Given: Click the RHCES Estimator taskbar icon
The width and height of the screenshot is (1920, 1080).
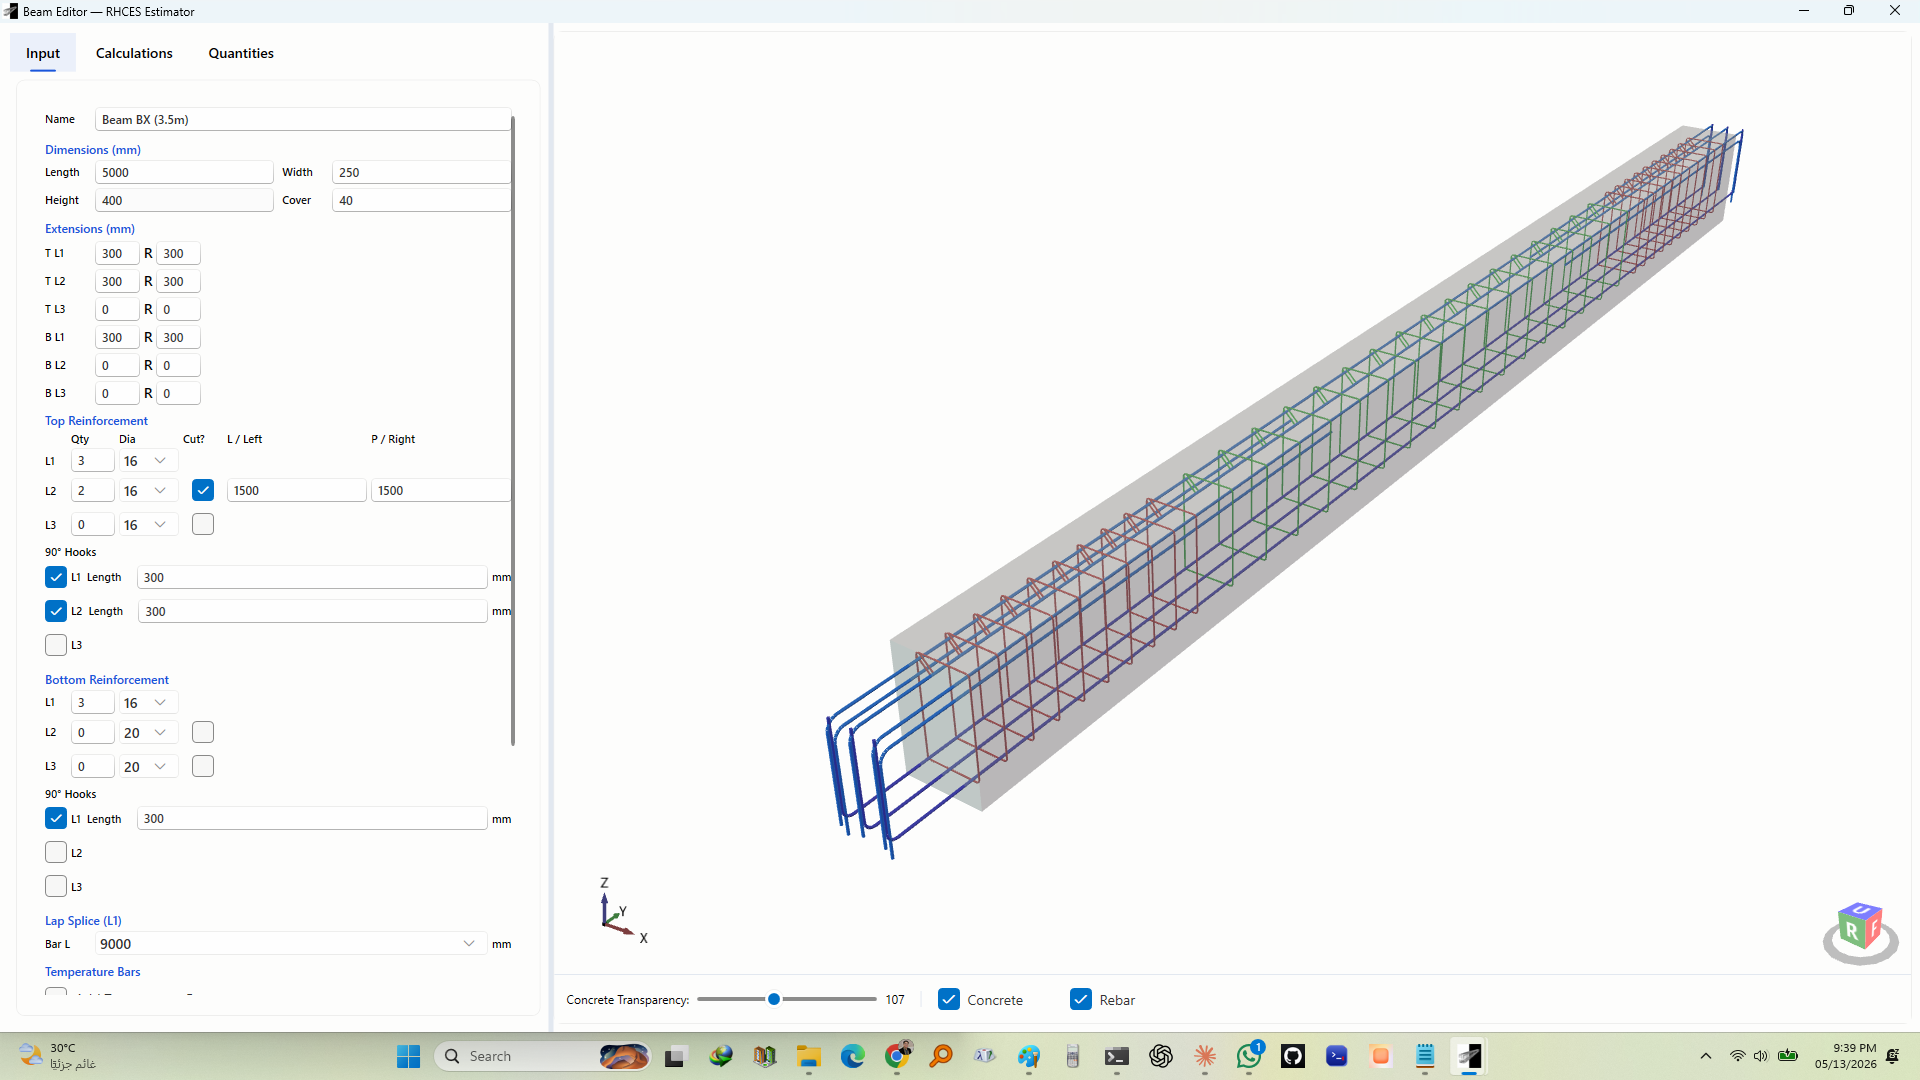Looking at the screenshot, I should click(x=1469, y=1056).
